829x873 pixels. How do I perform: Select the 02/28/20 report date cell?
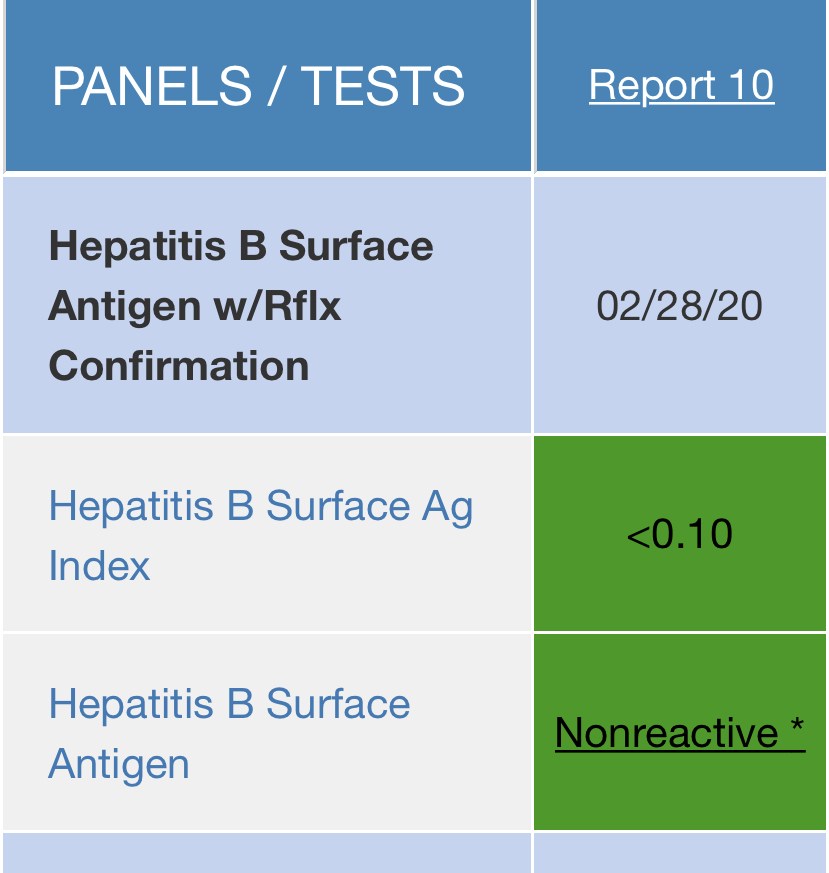click(680, 306)
